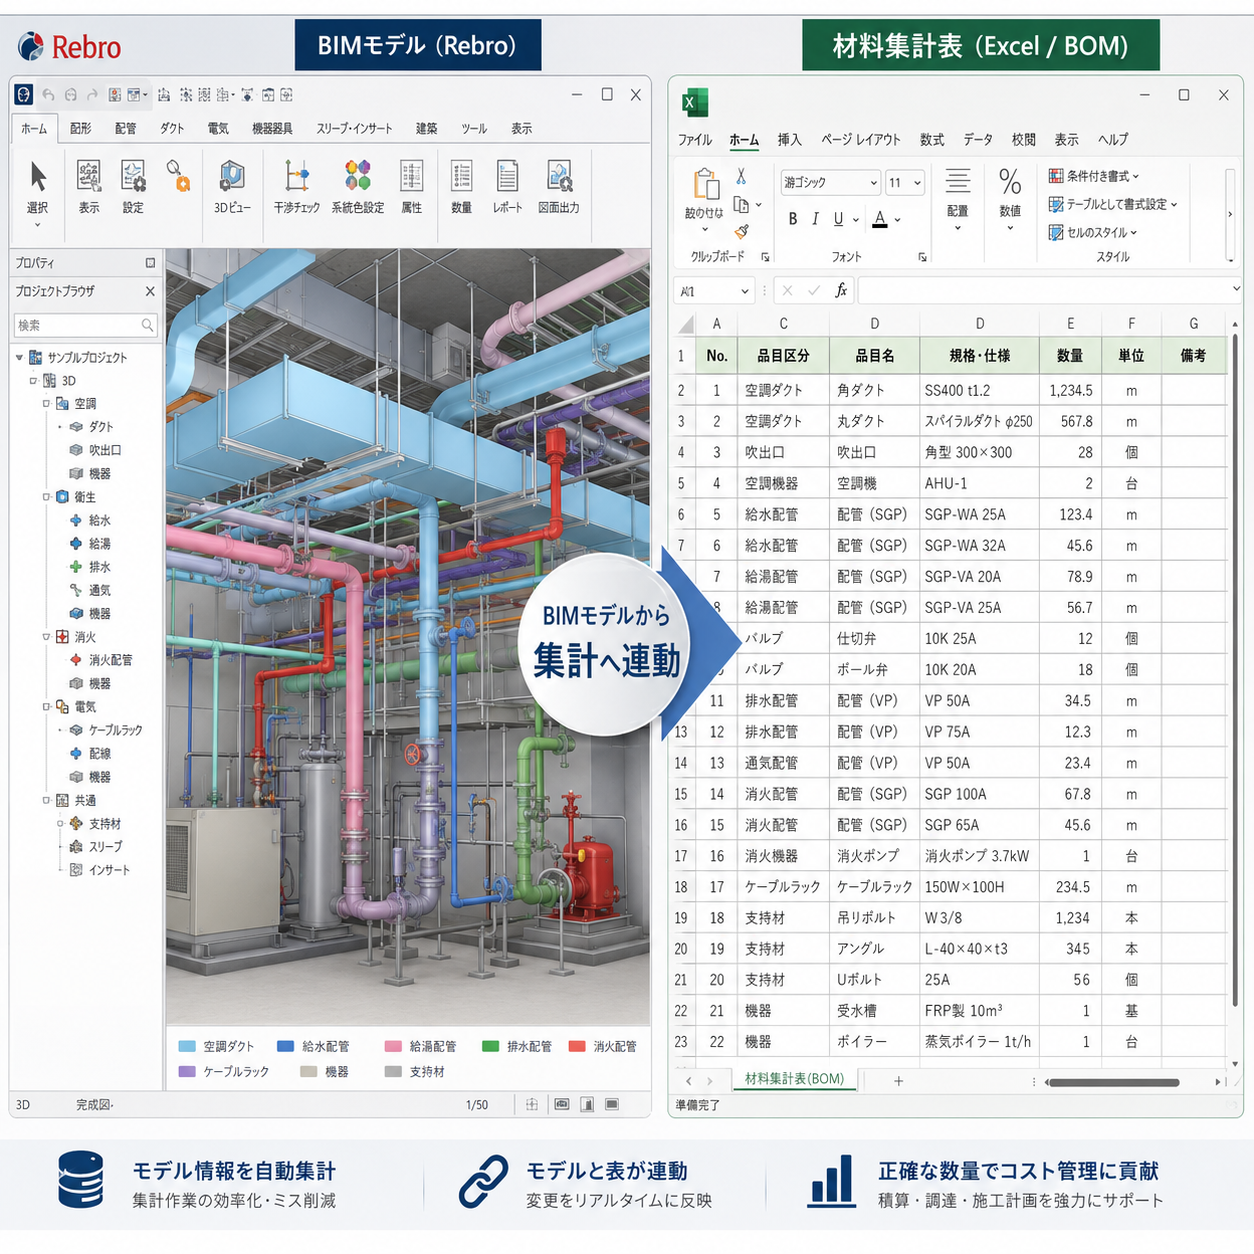The height and width of the screenshot is (1254, 1254).
Task: Switch to Excel 挿入 tab
Action: 790,140
